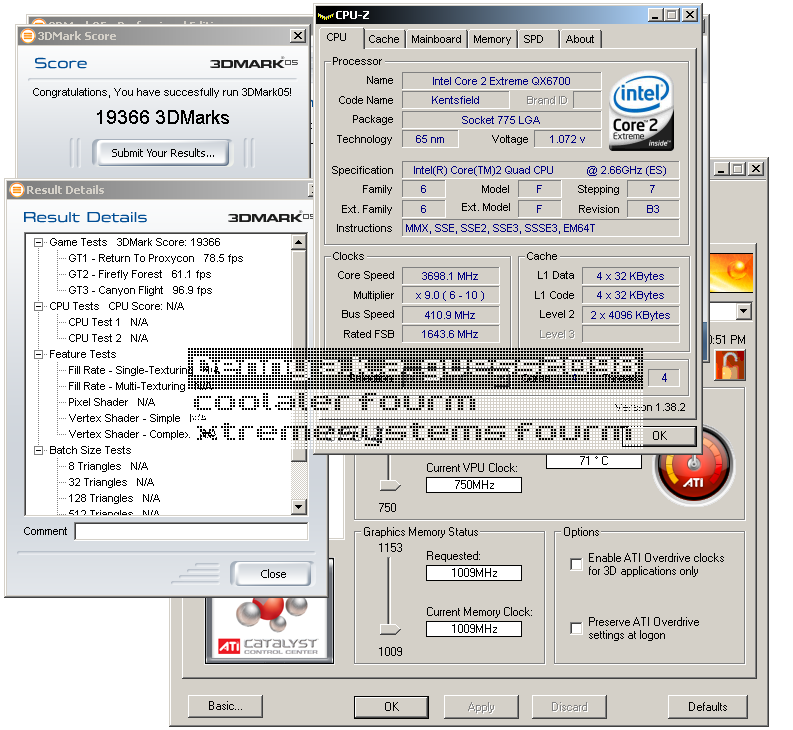Collapse the CPU Tests tree node
Viewport: 793px width, 730px height.
click(39, 306)
